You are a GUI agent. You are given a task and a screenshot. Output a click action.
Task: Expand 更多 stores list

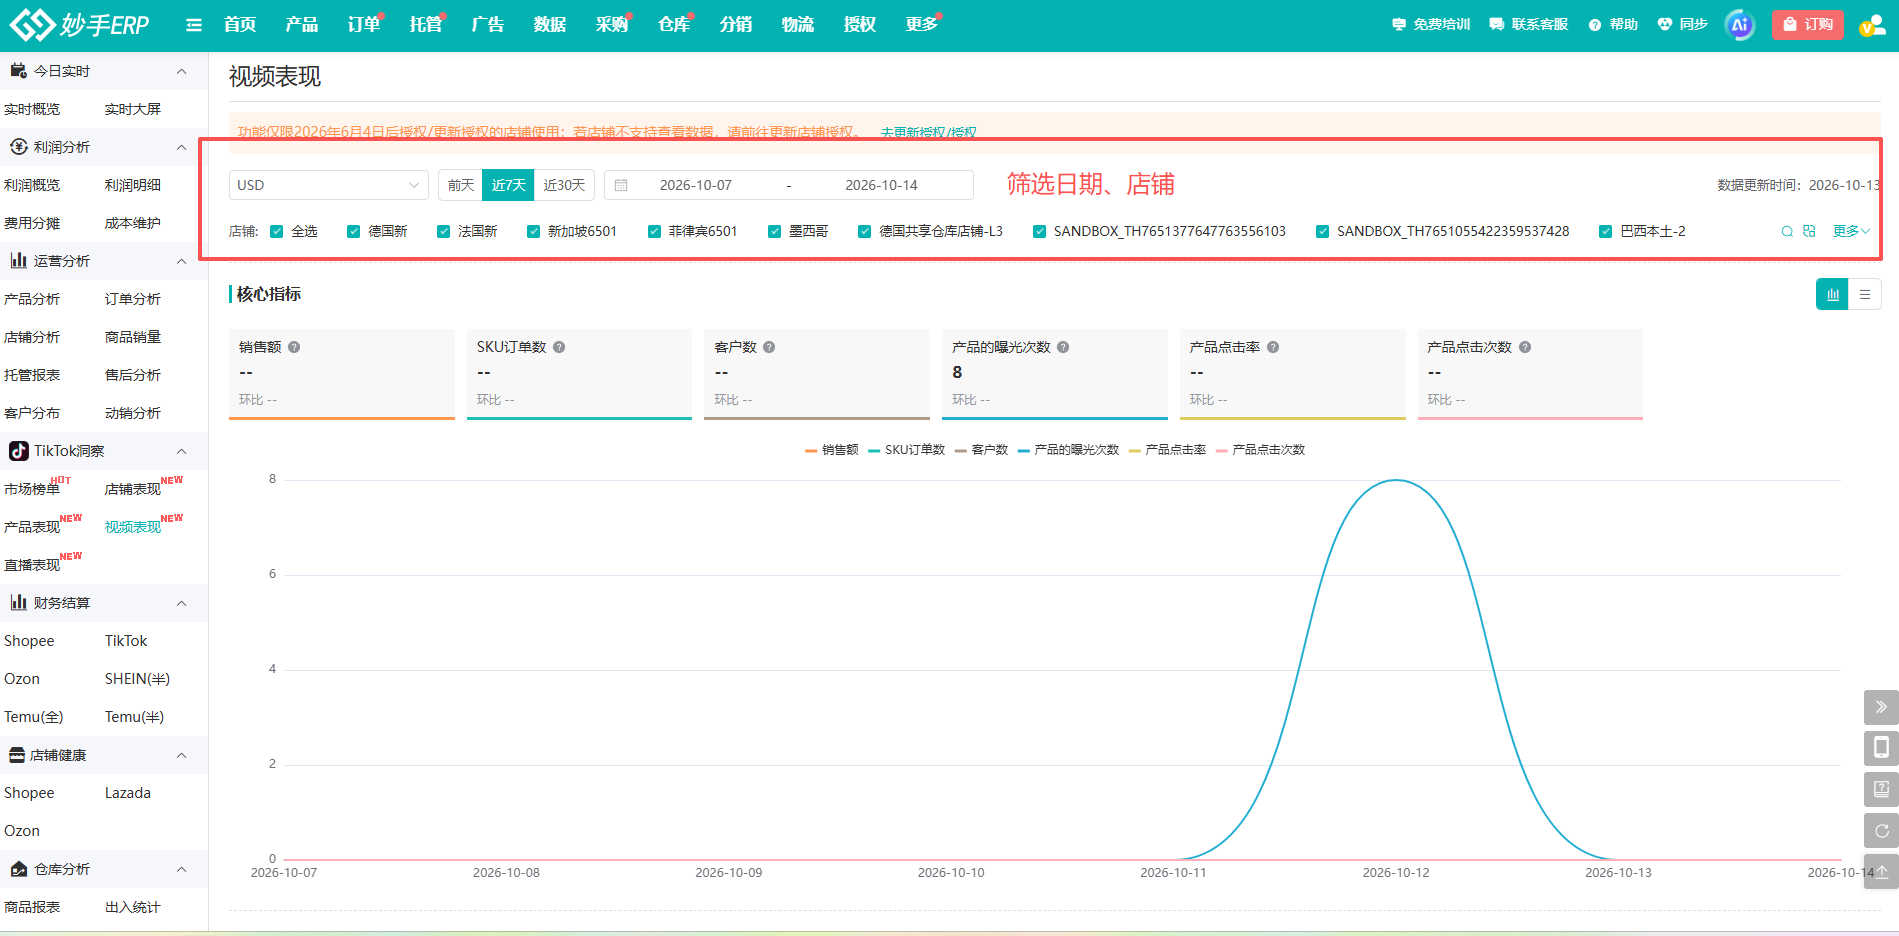[x=1850, y=231]
